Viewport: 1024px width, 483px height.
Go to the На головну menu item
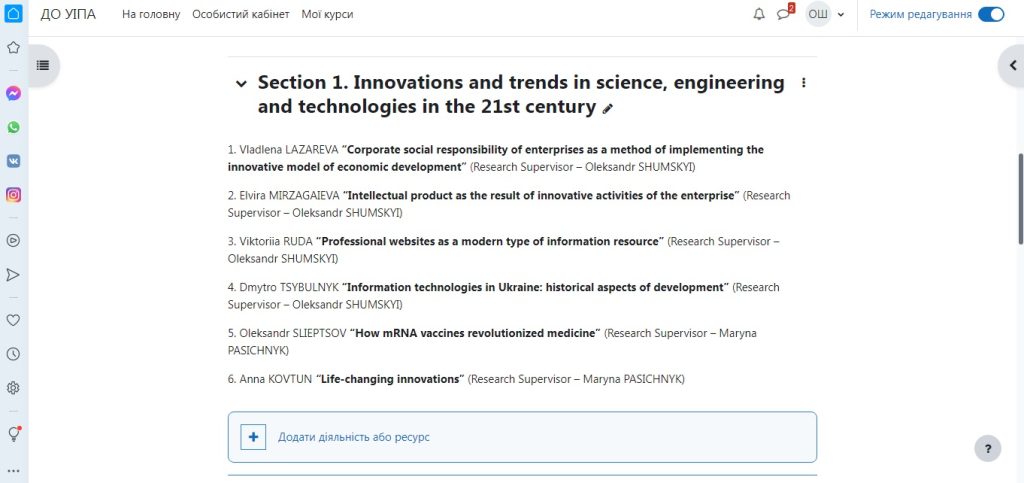[x=151, y=14]
